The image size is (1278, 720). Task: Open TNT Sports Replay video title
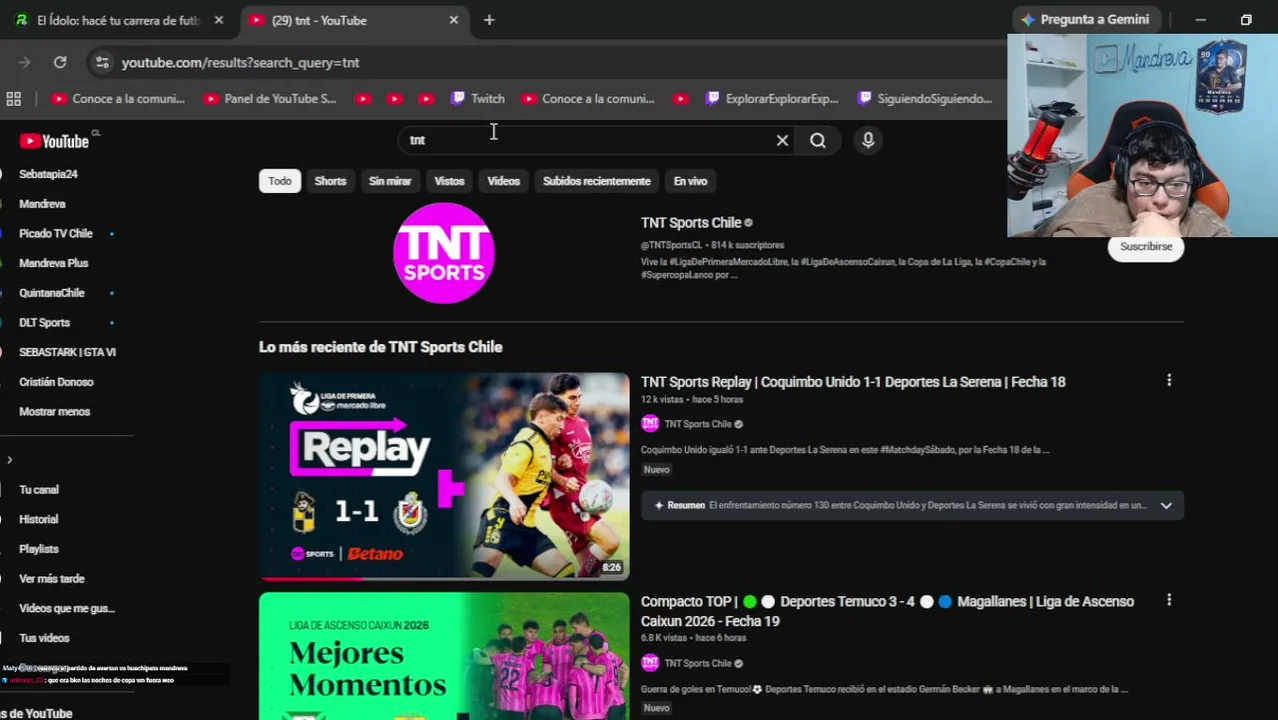click(x=853, y=382)
